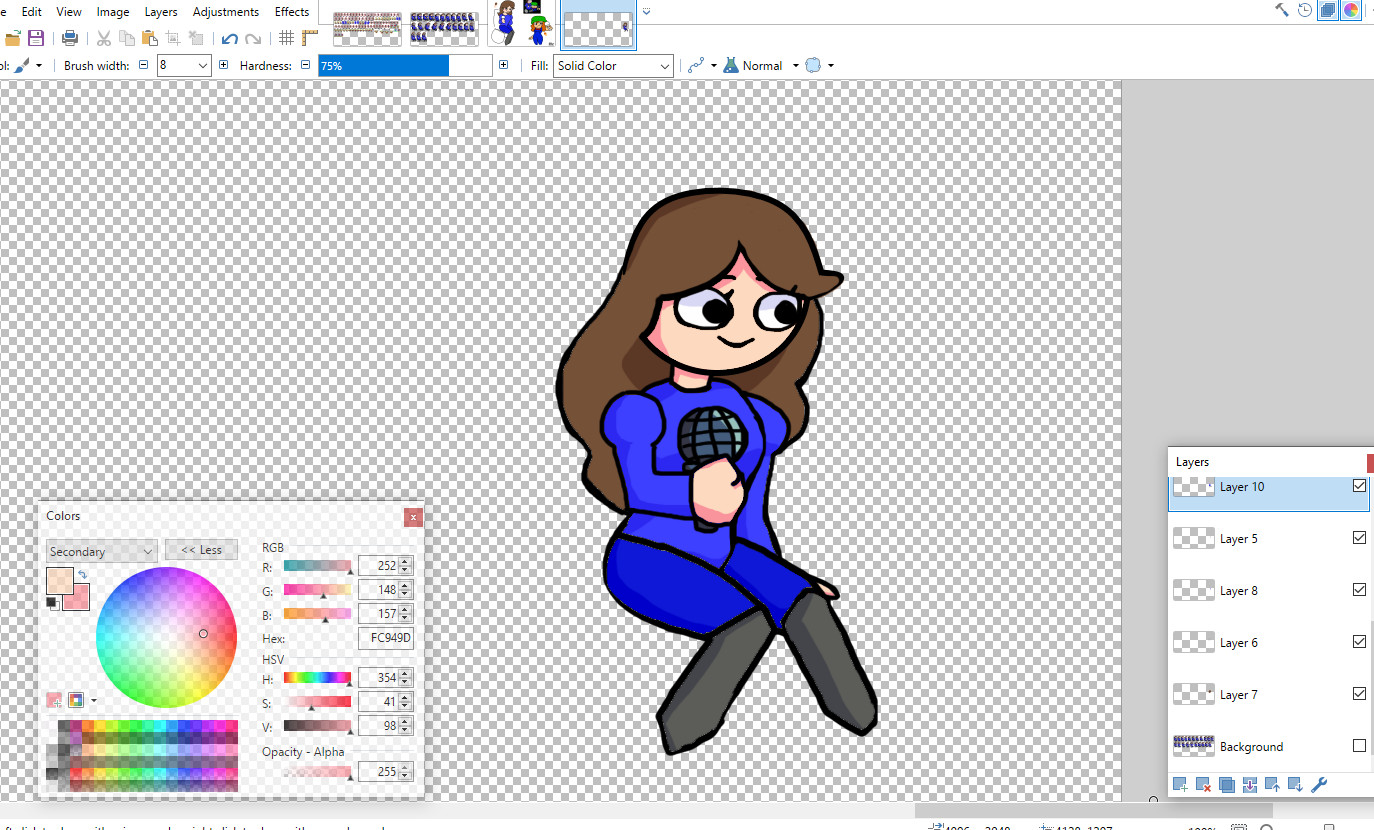Image resolution: width=1374 pixels, height=830 pixels.
Task: Move layer down in Layers panel
Action: coord(1295,785)
